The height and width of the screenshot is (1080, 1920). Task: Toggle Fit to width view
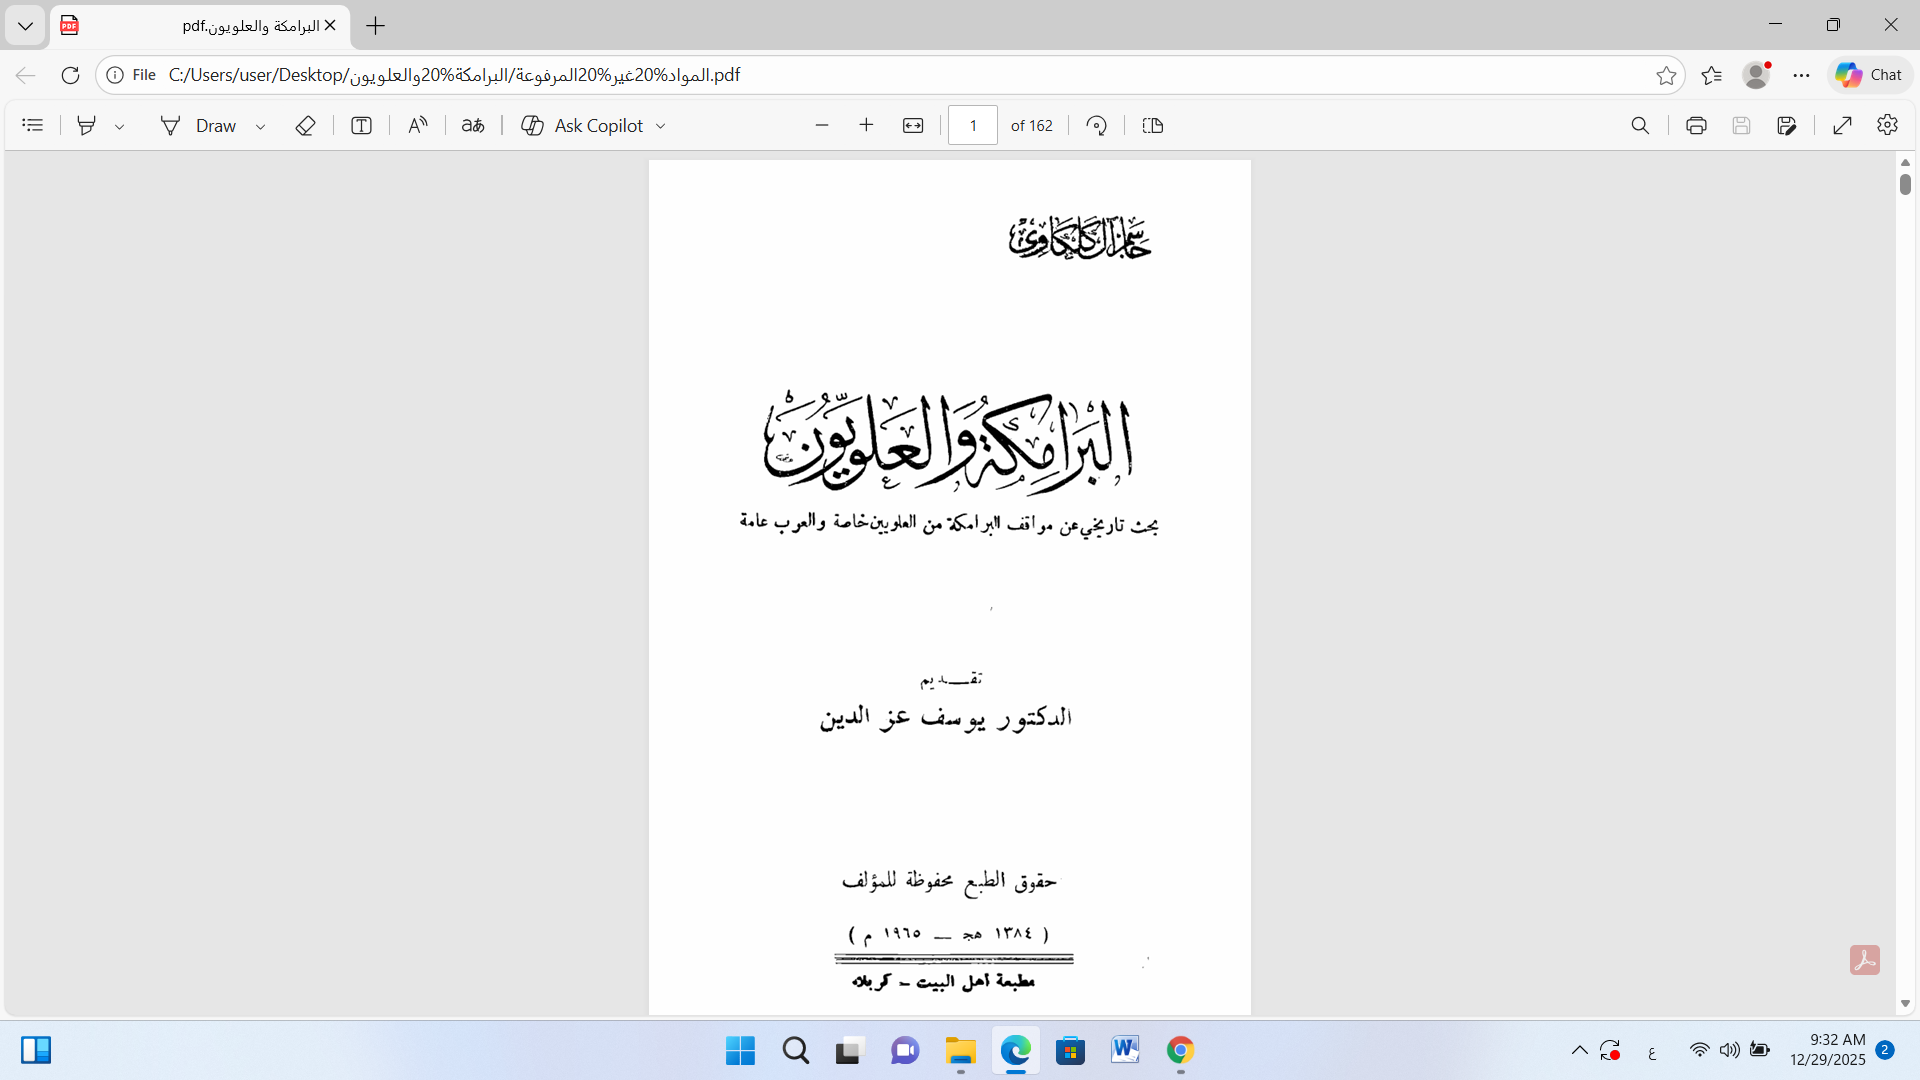coord(913,125)
